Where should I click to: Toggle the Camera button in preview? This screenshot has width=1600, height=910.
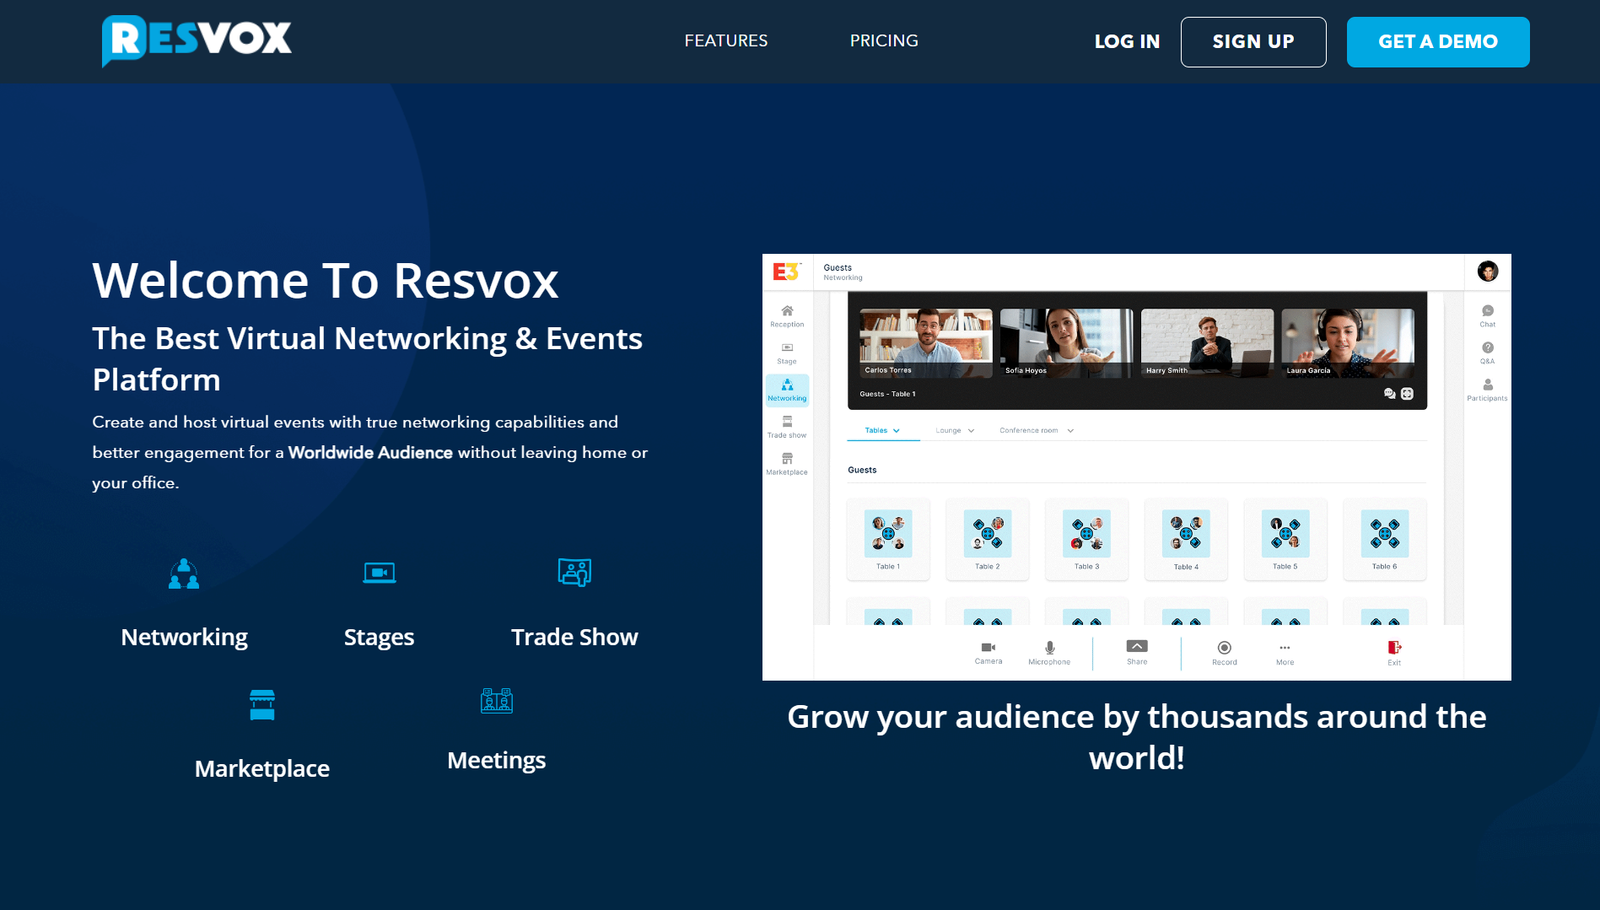[988, 653]
